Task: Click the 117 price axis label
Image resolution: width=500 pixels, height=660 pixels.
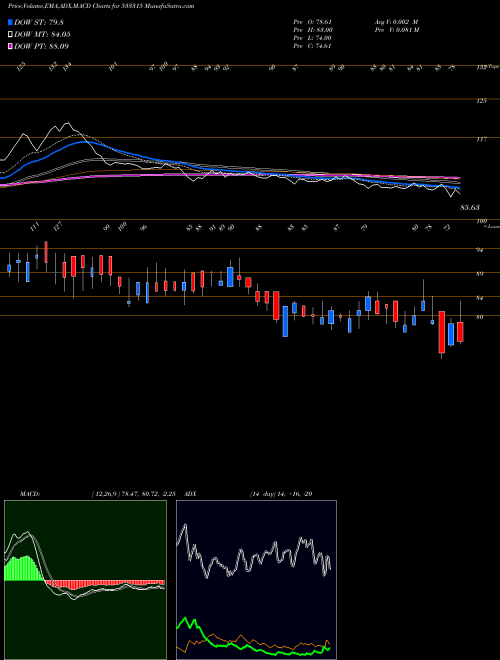Action: [482, 139]
